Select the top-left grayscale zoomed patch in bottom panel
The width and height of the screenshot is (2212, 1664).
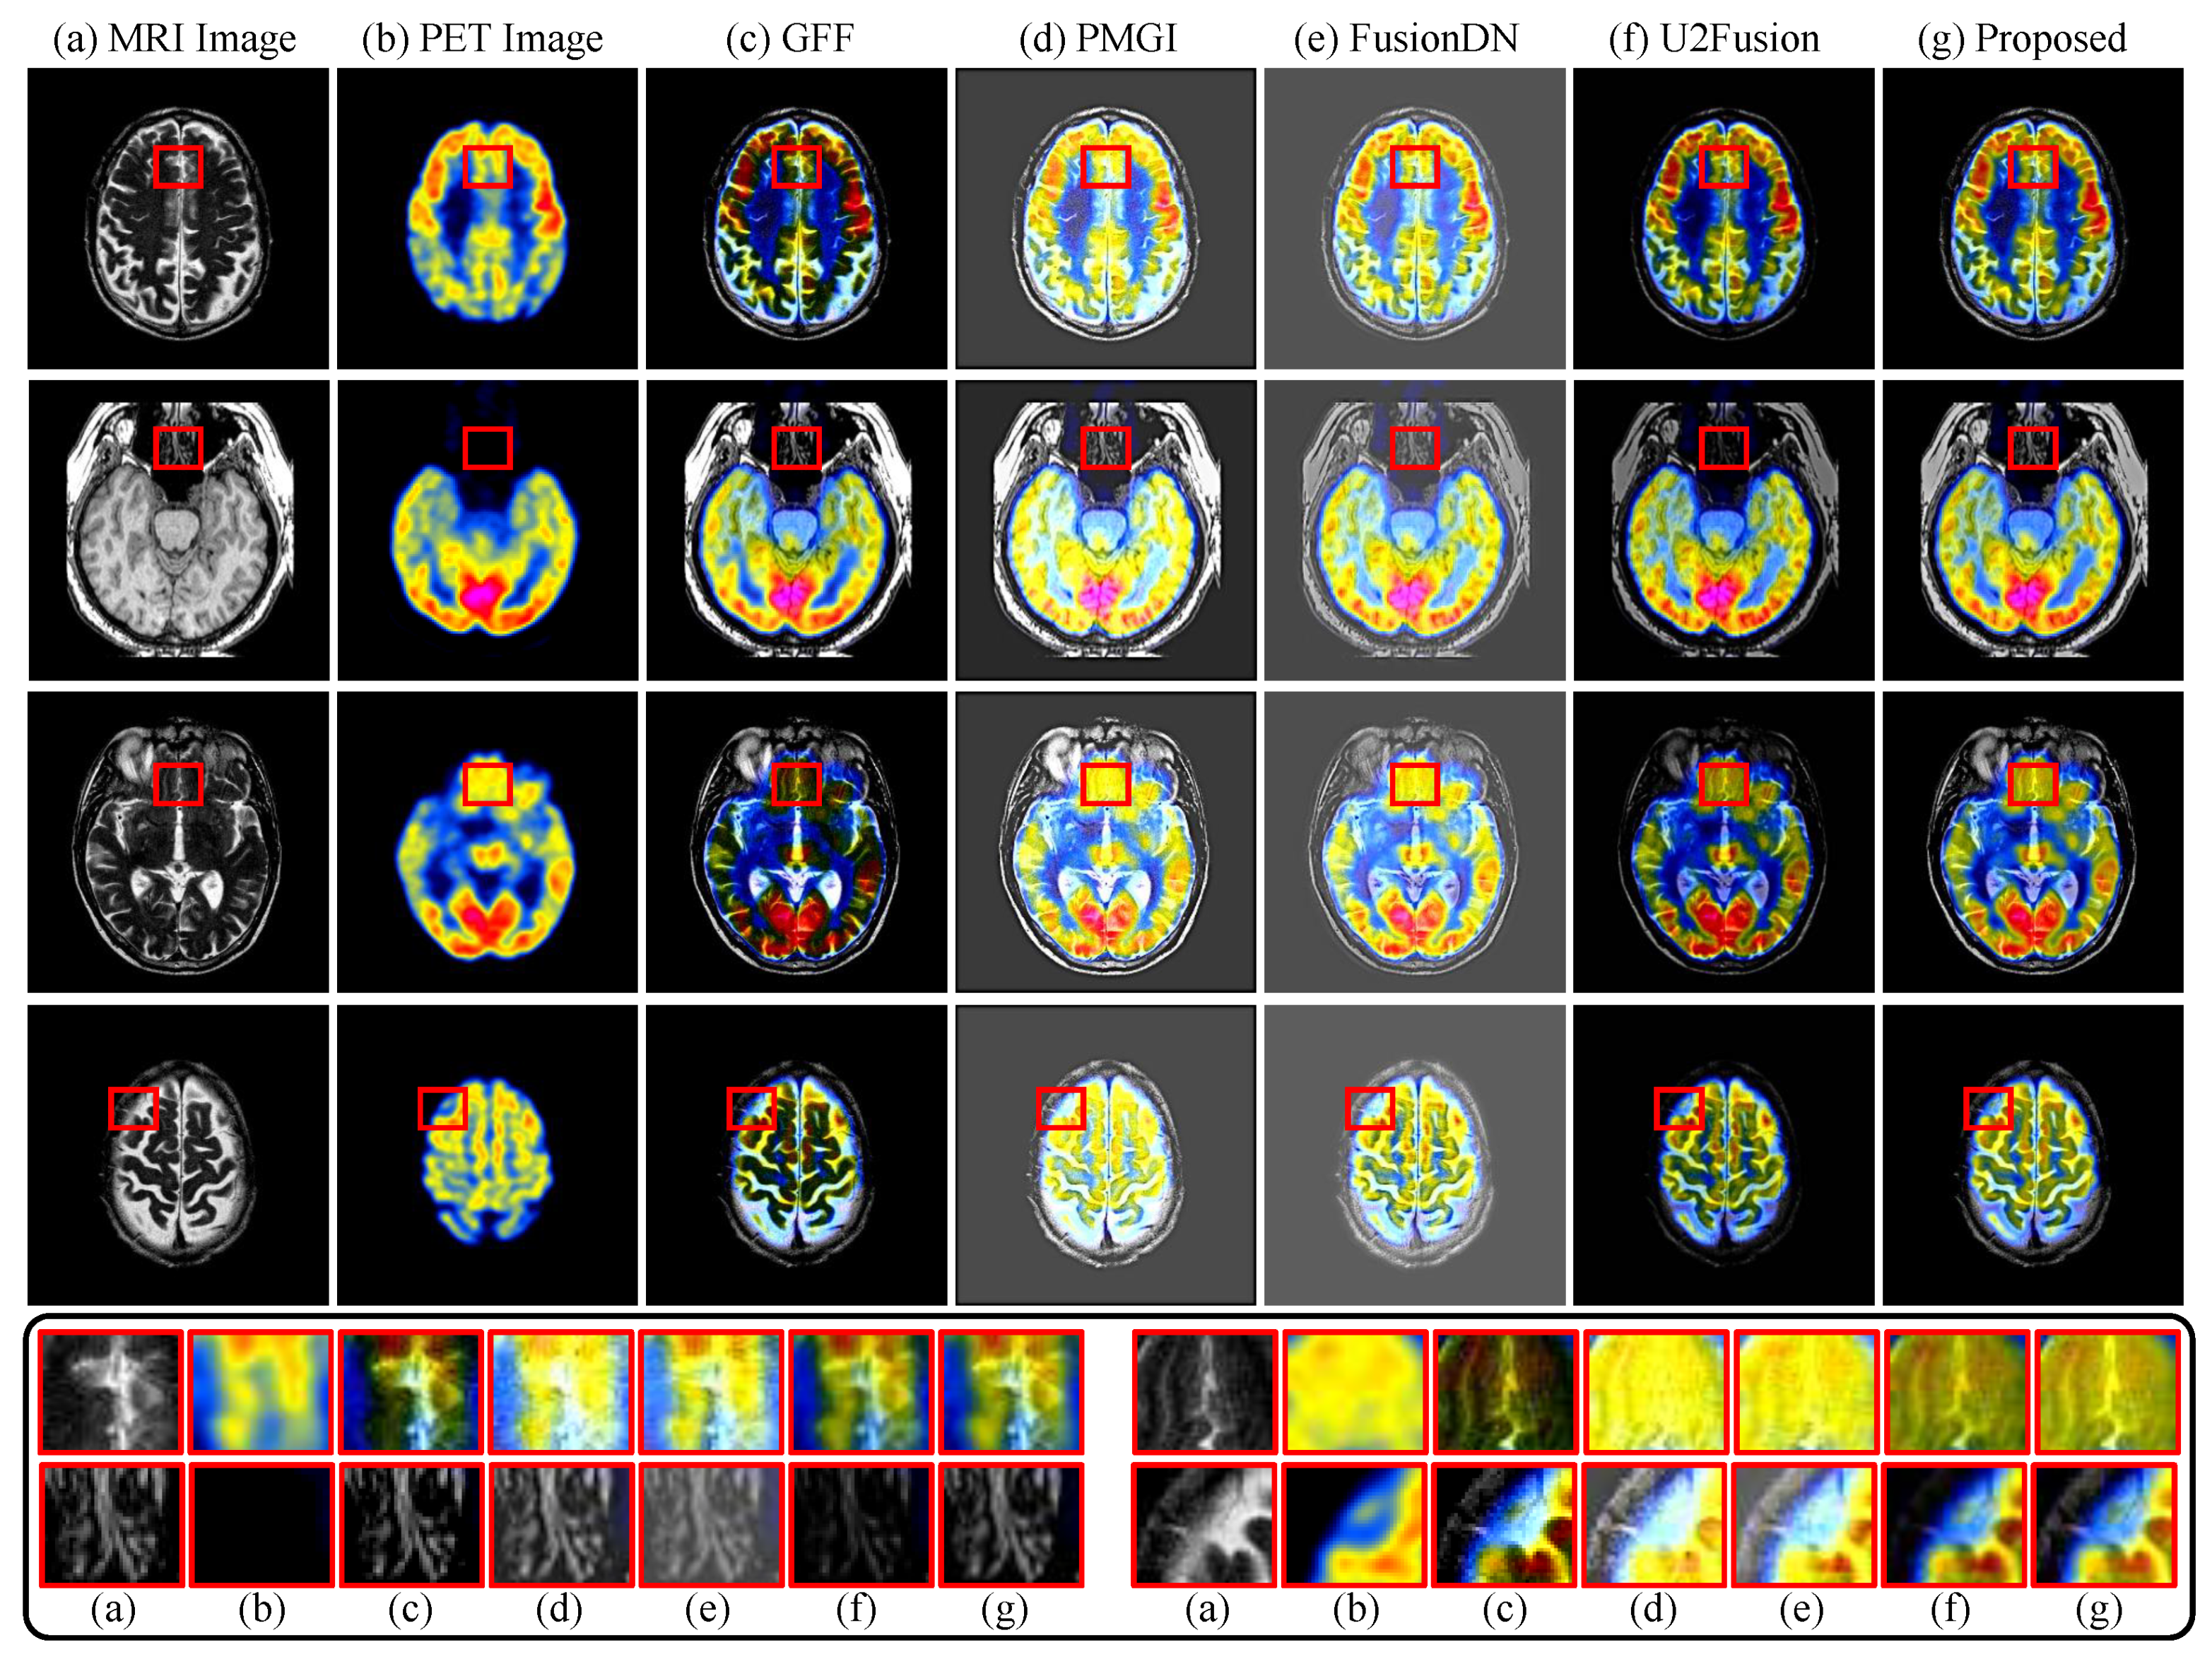[111, 1392]
